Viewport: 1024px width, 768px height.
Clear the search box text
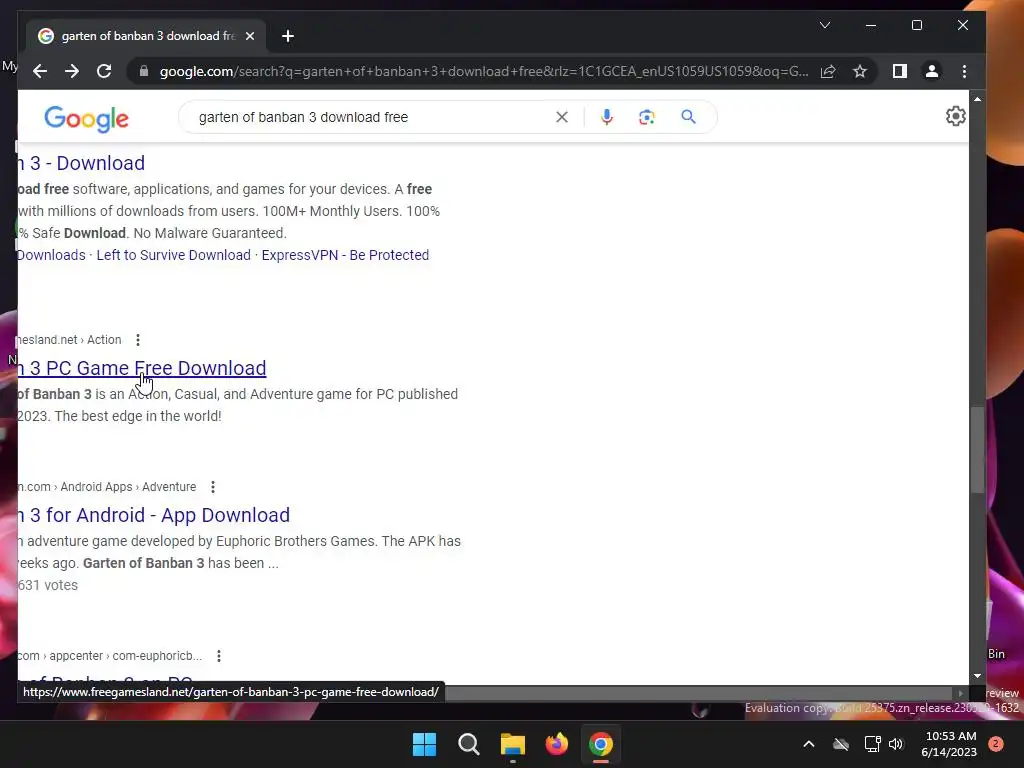(562, 117)
